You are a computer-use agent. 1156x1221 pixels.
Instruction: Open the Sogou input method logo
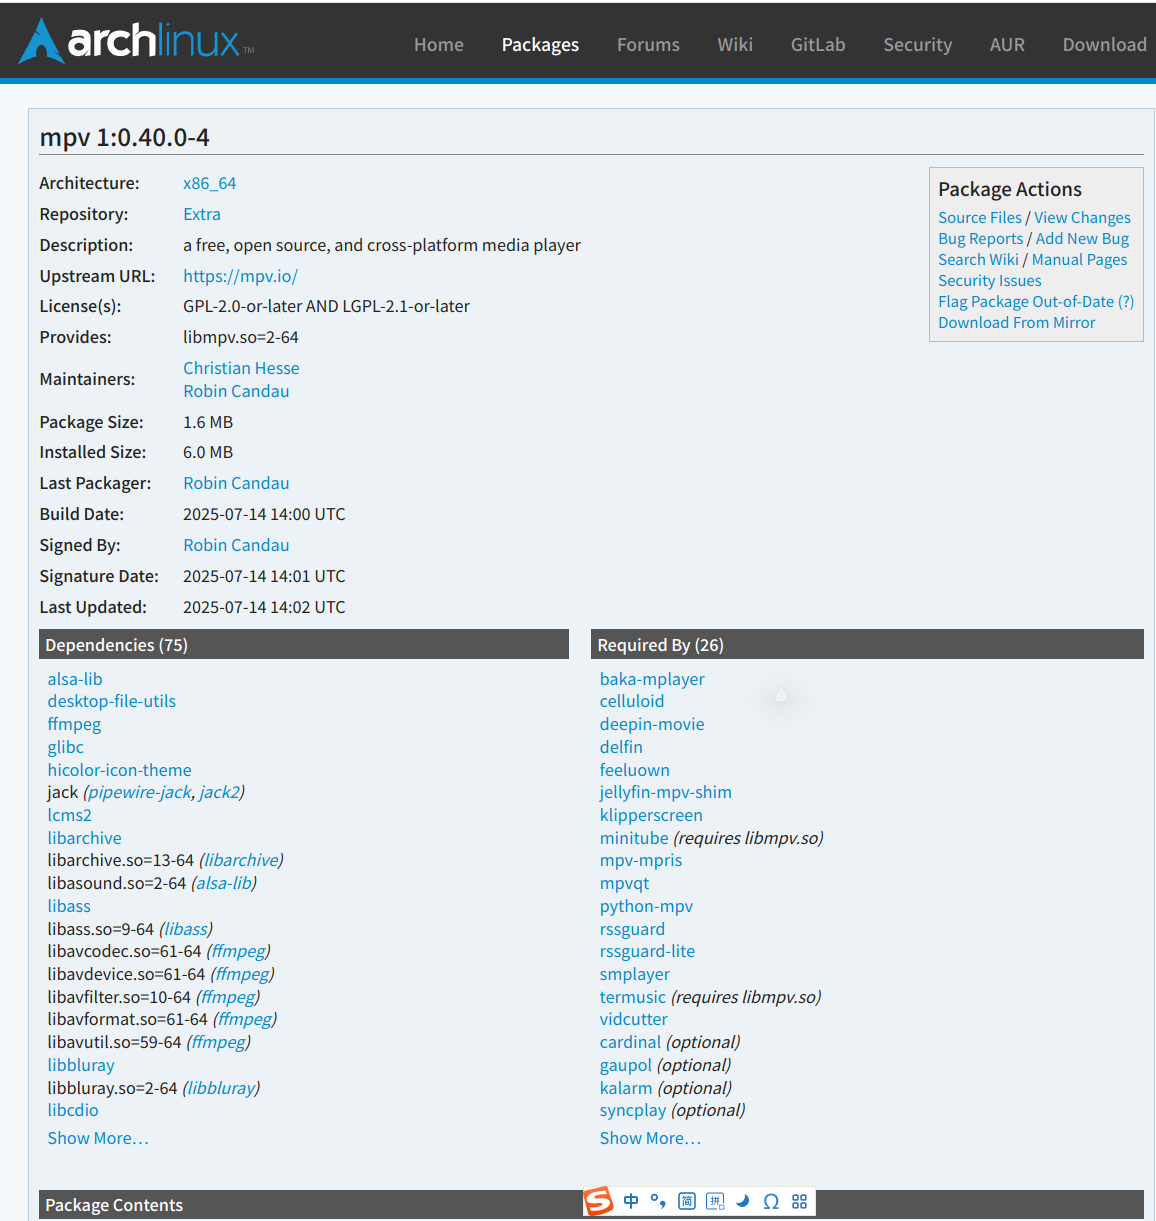click(599, 1201)
